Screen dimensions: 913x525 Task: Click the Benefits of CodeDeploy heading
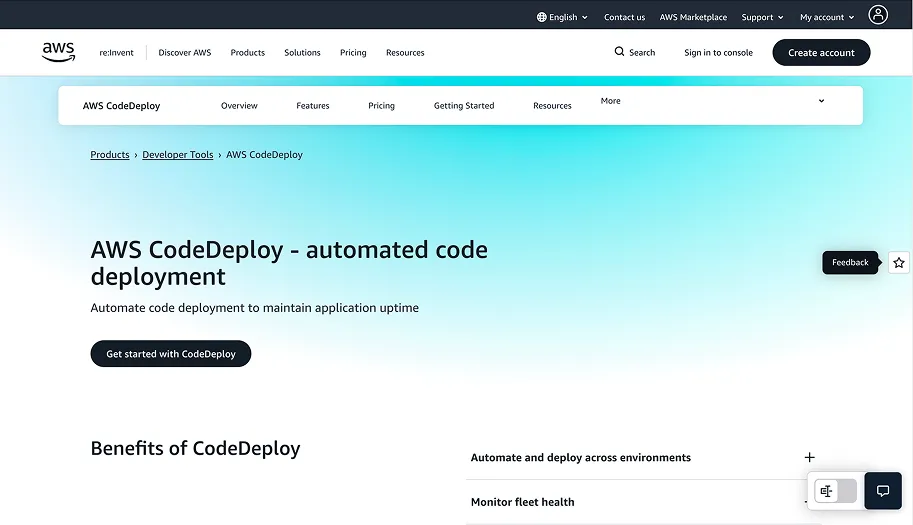[x=195, y=448]
